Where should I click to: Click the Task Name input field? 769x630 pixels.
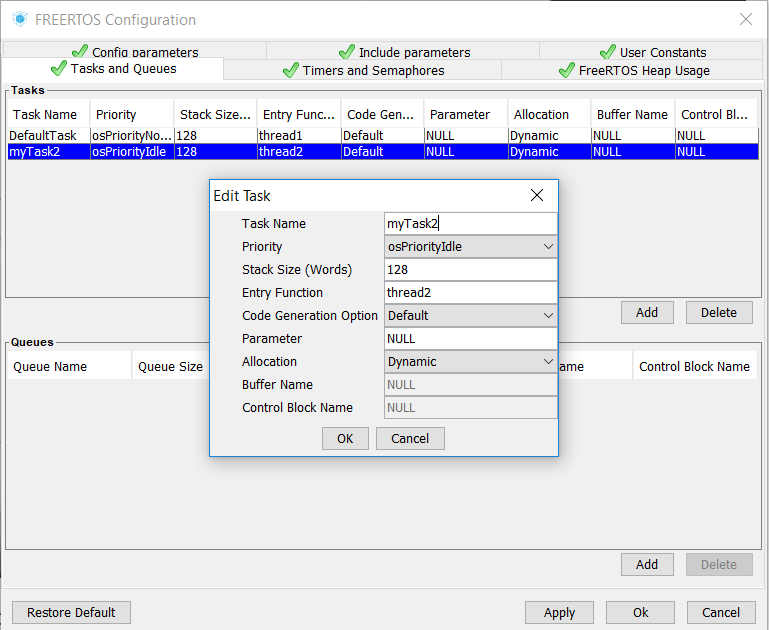(x=471, y=224)
